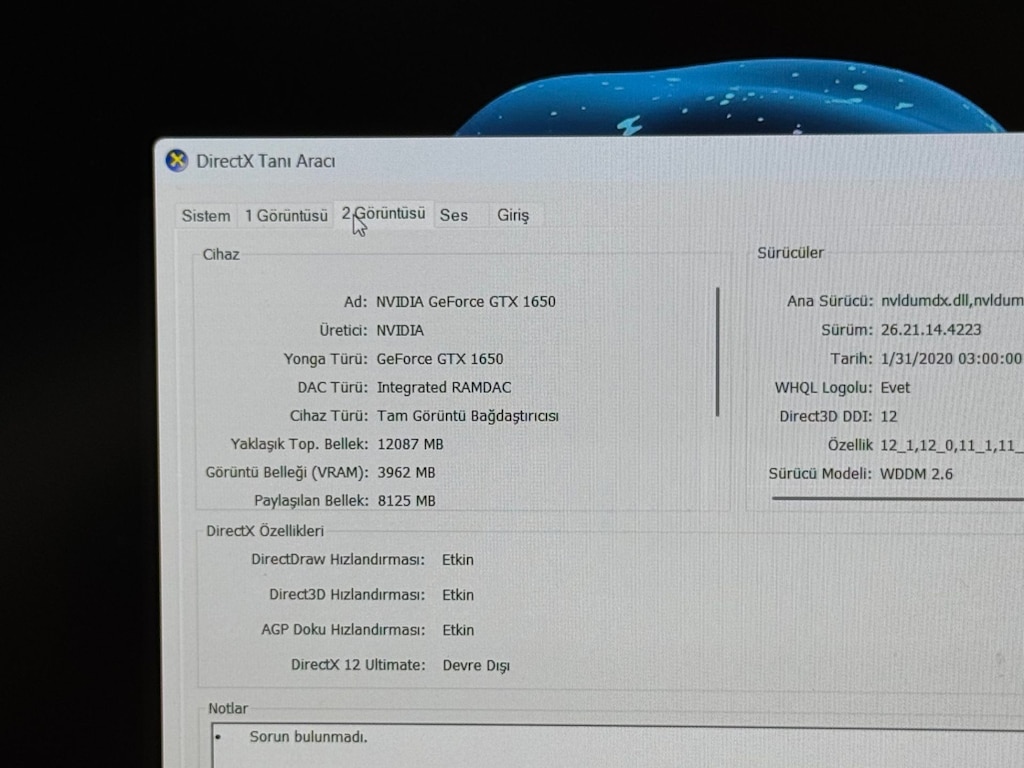1024x768 pixels.
Task: Click the WHQL Logolu value Evet
Action: (x=895, y=388)
